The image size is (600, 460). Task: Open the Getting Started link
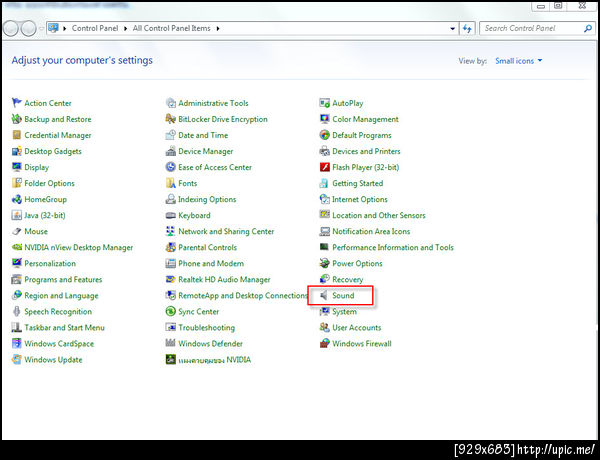pos(357,183)
